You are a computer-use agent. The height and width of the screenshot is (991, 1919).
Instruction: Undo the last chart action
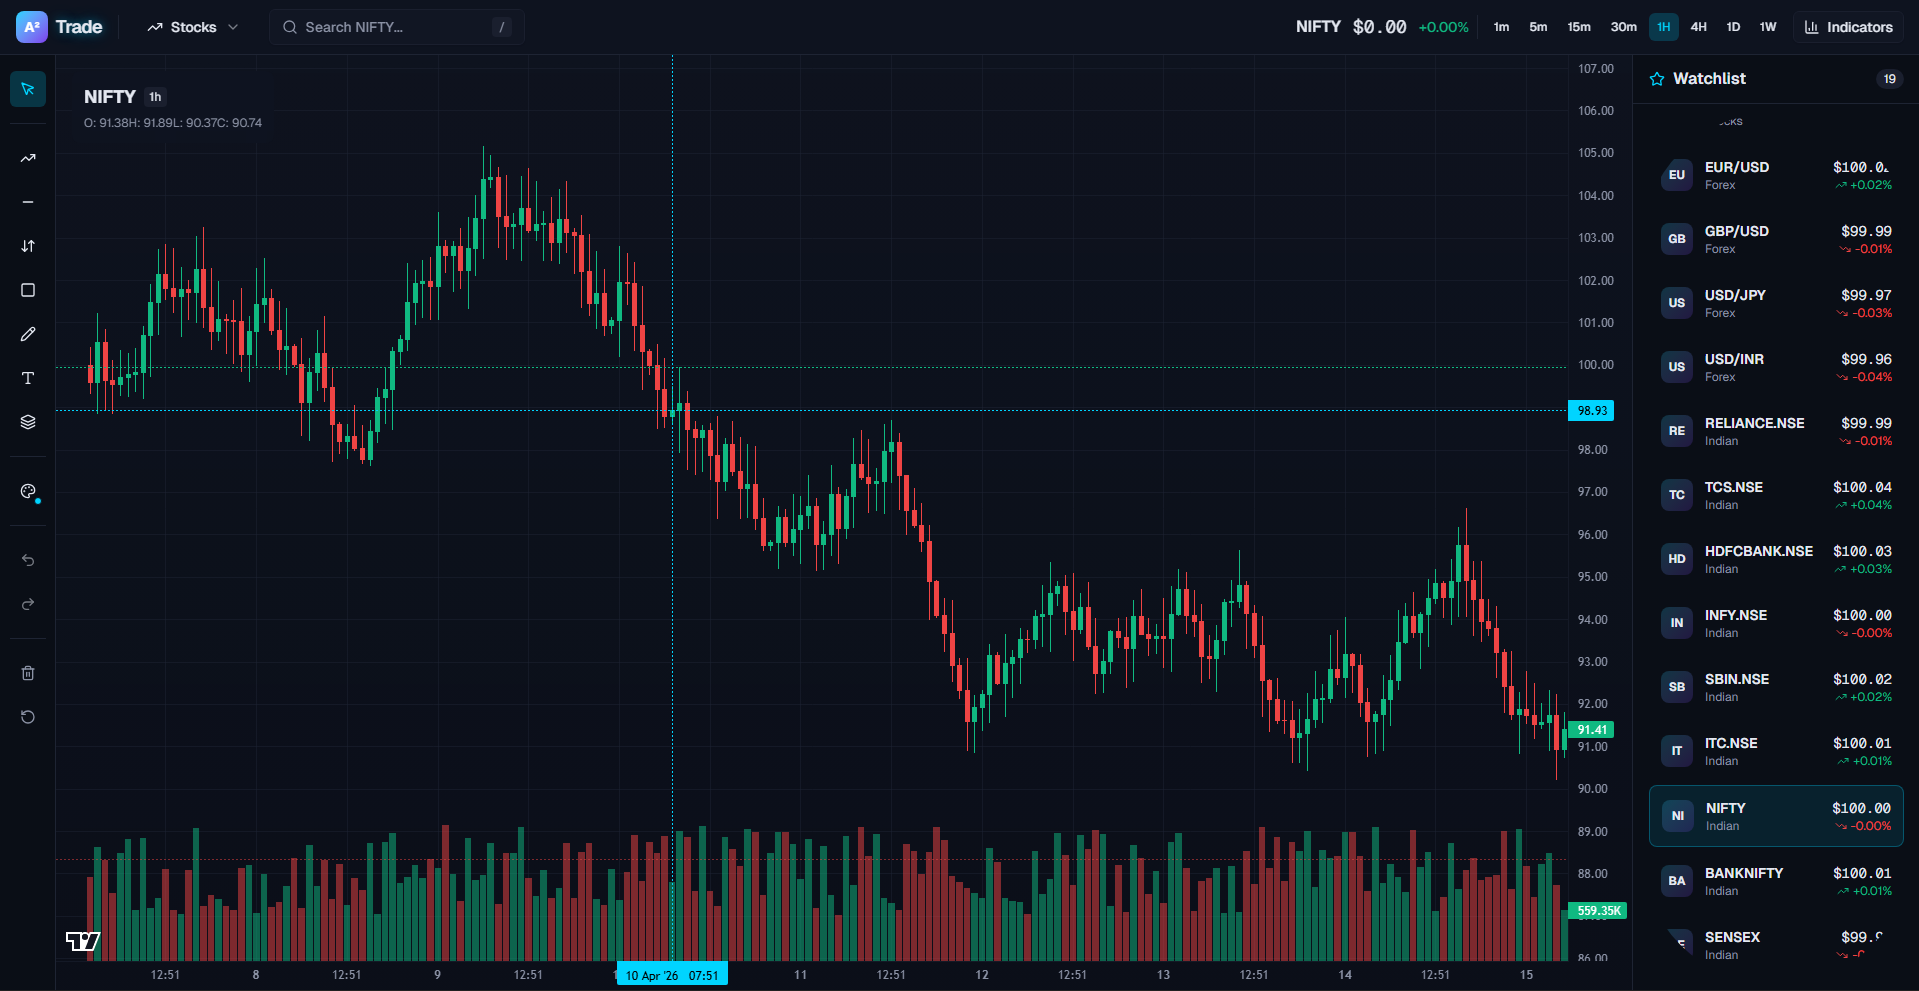point(28,560)
